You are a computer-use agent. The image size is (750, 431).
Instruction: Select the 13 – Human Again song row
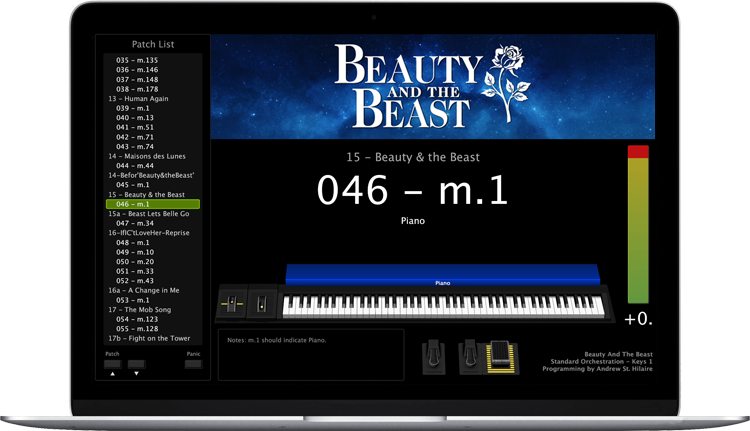point(153,99)
